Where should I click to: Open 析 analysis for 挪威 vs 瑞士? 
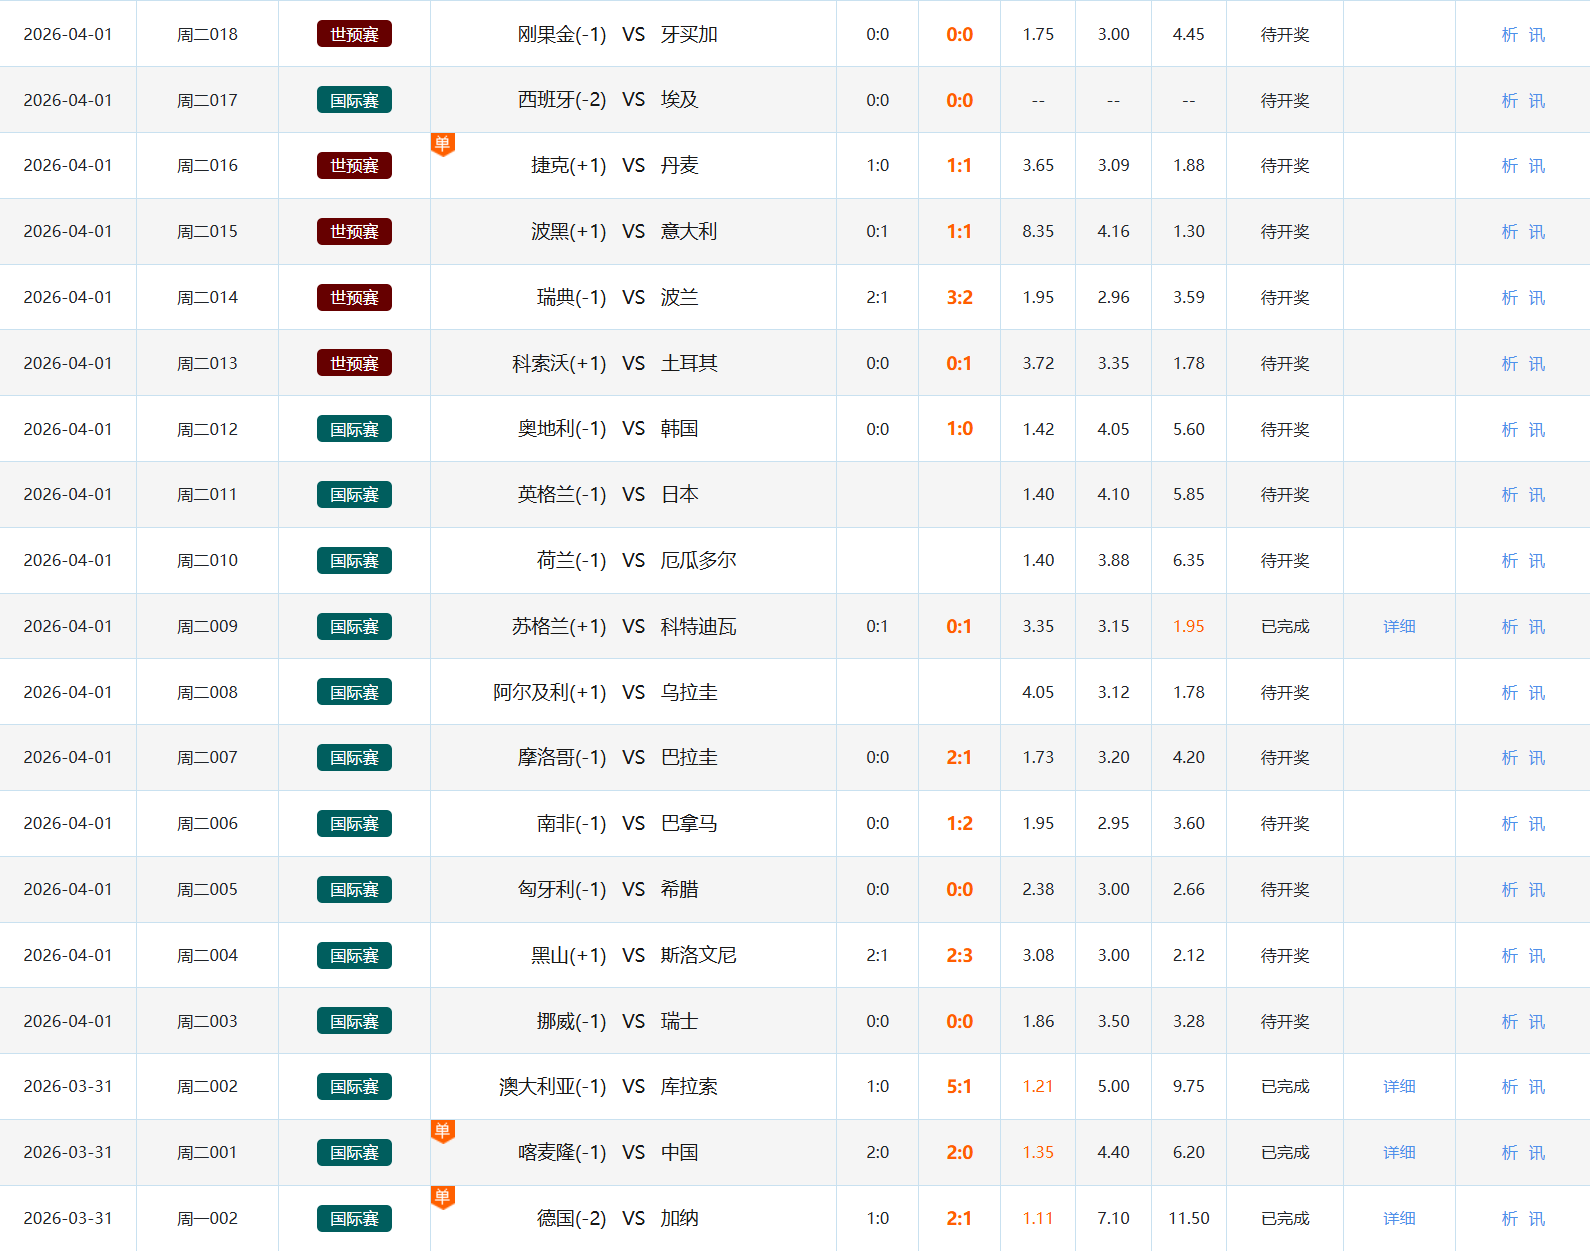click(x=1509, y=1022)
